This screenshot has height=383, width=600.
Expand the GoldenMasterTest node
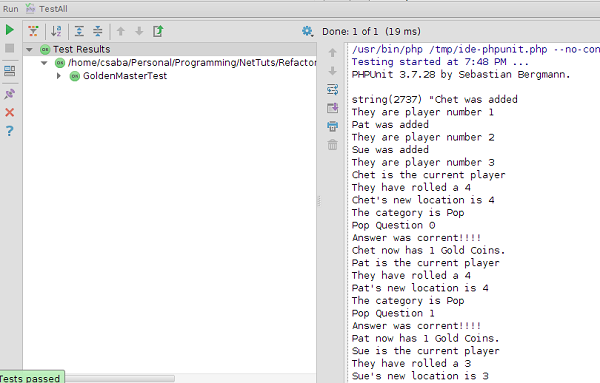coord(59,76)
